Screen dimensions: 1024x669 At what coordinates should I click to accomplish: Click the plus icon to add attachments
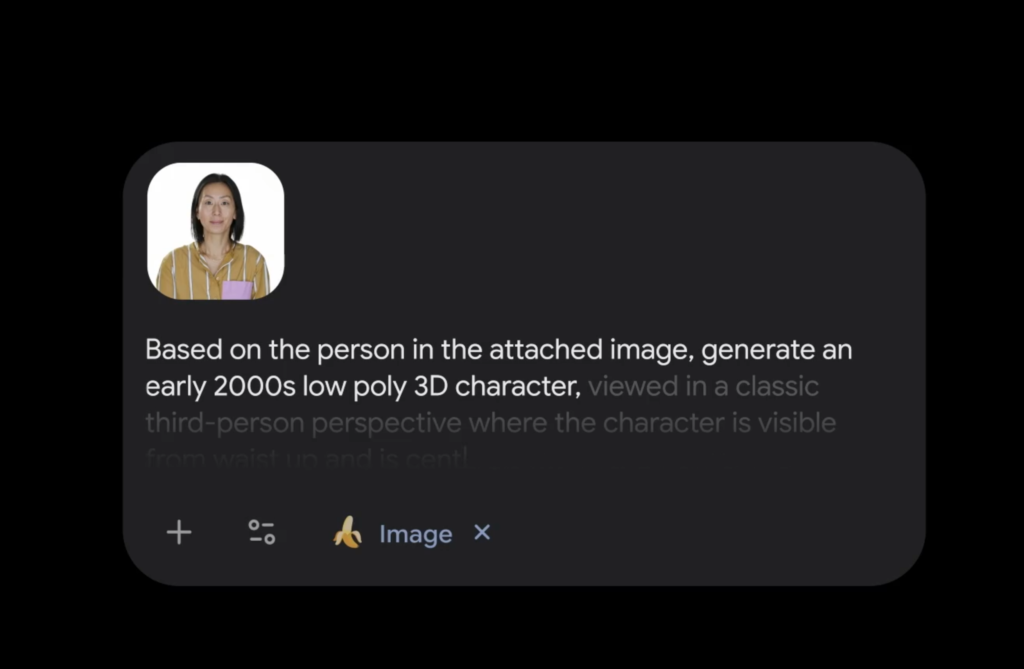coord(179,532)
